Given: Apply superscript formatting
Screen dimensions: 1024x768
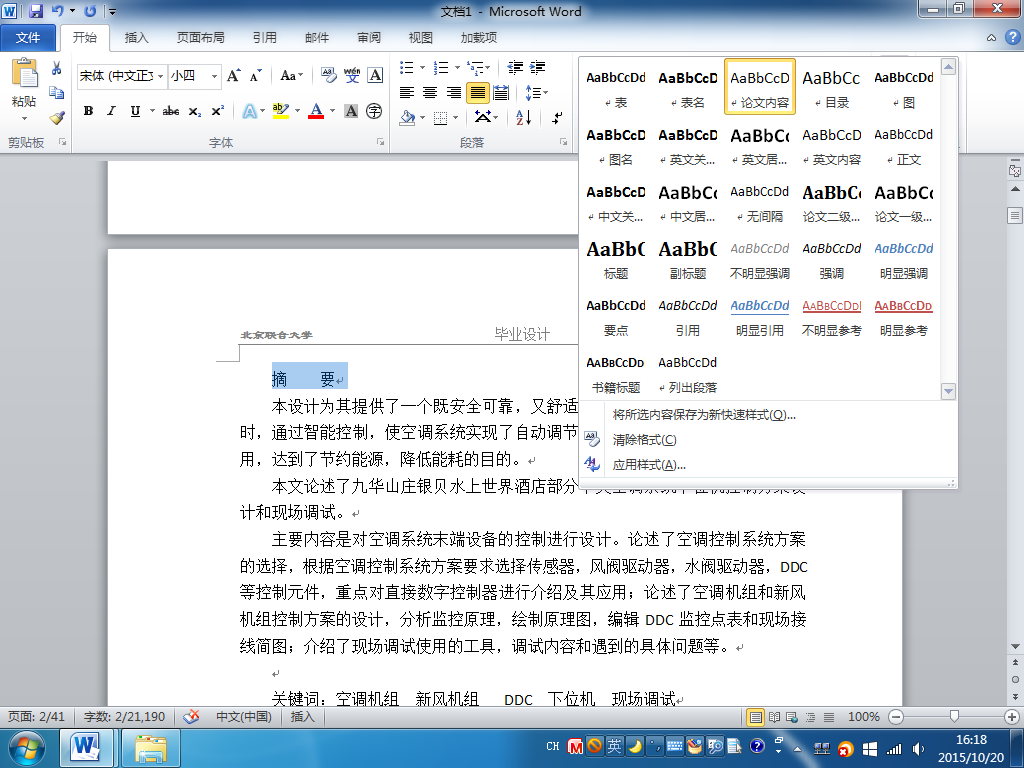Looking at the screenshot, I should 217,111.
